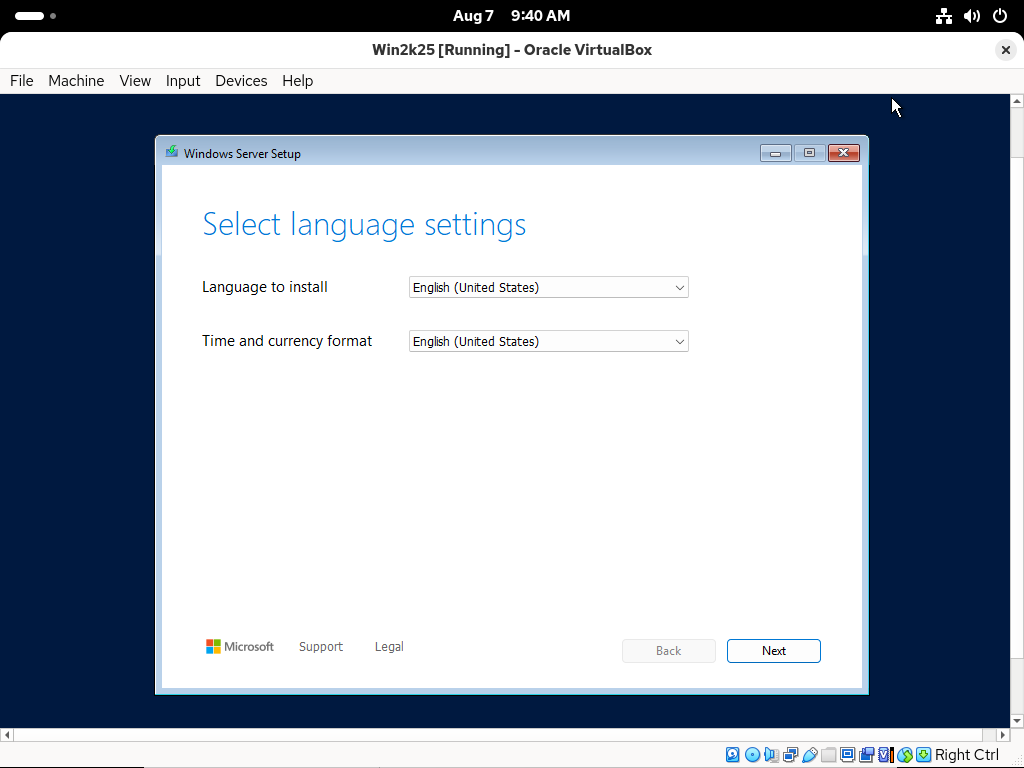Open the Input menu

tap(183, 81)
